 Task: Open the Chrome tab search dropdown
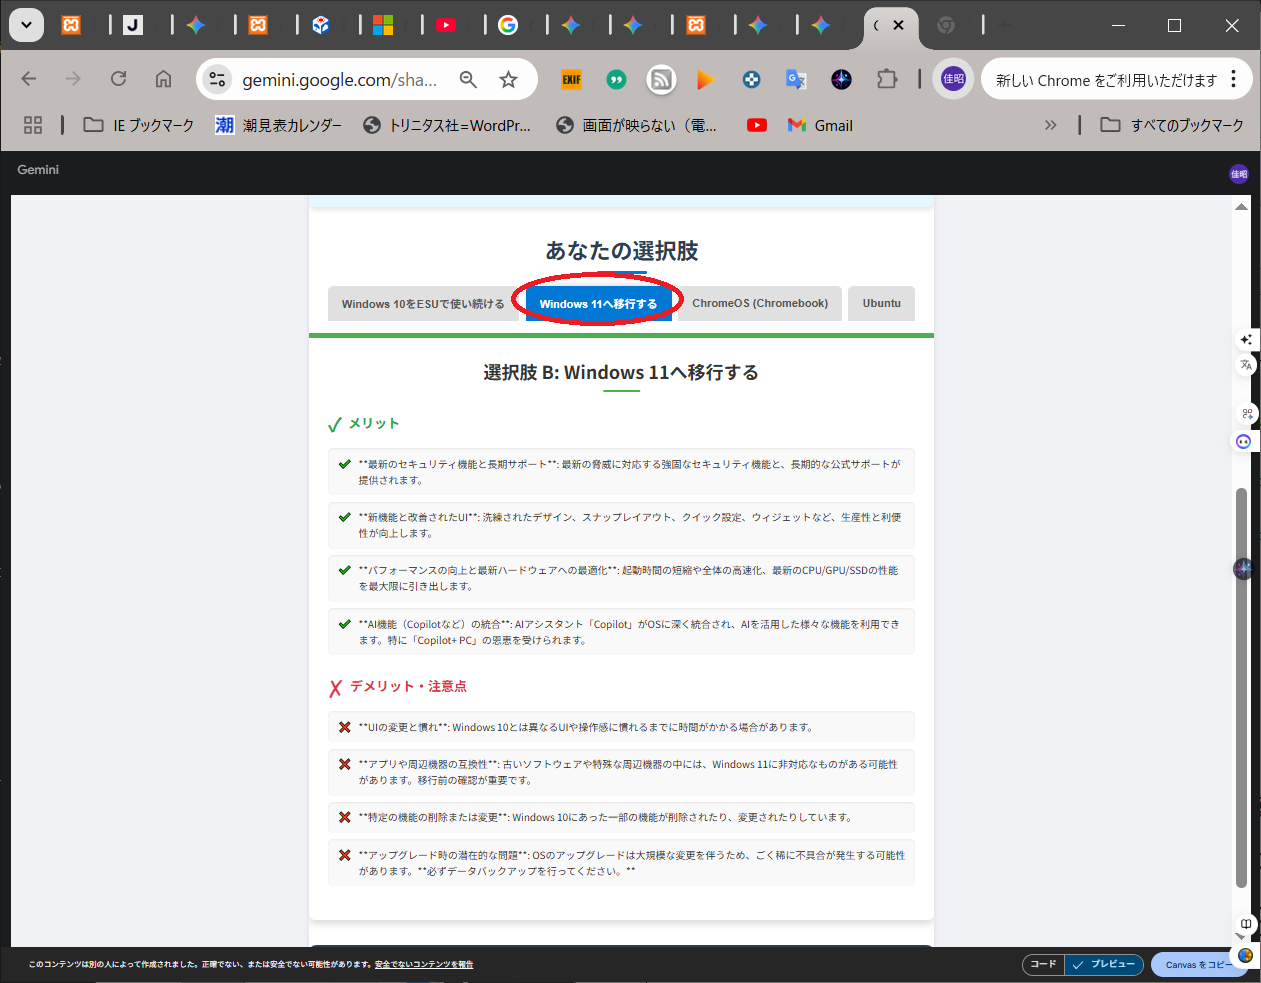coord(26,25)
